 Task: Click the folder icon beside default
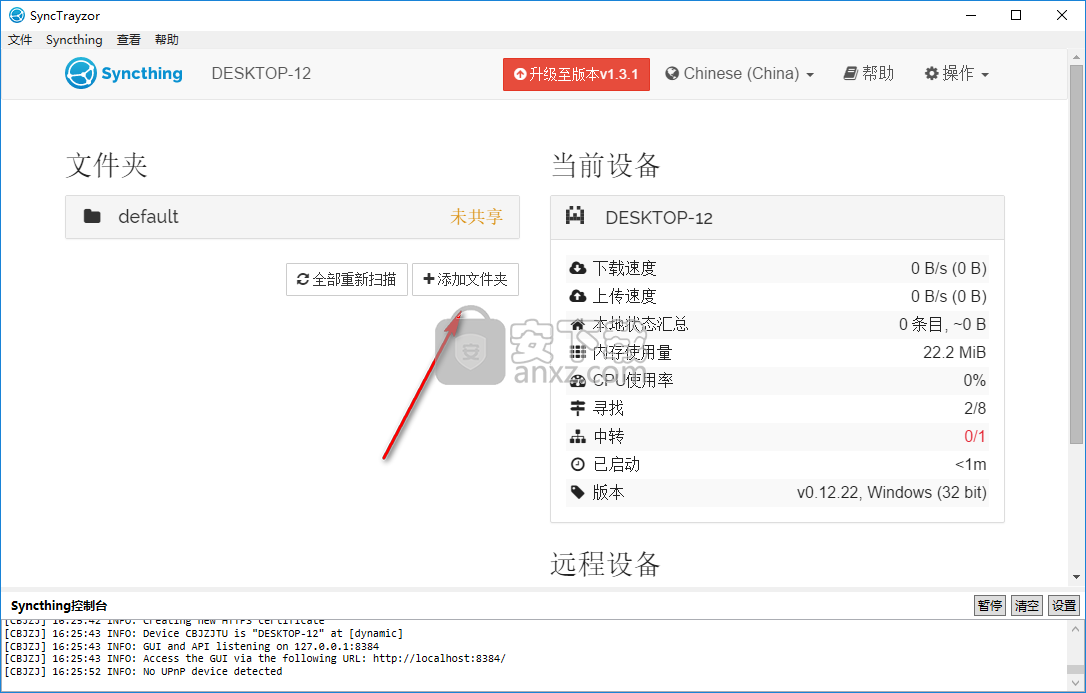coord(92,217)
